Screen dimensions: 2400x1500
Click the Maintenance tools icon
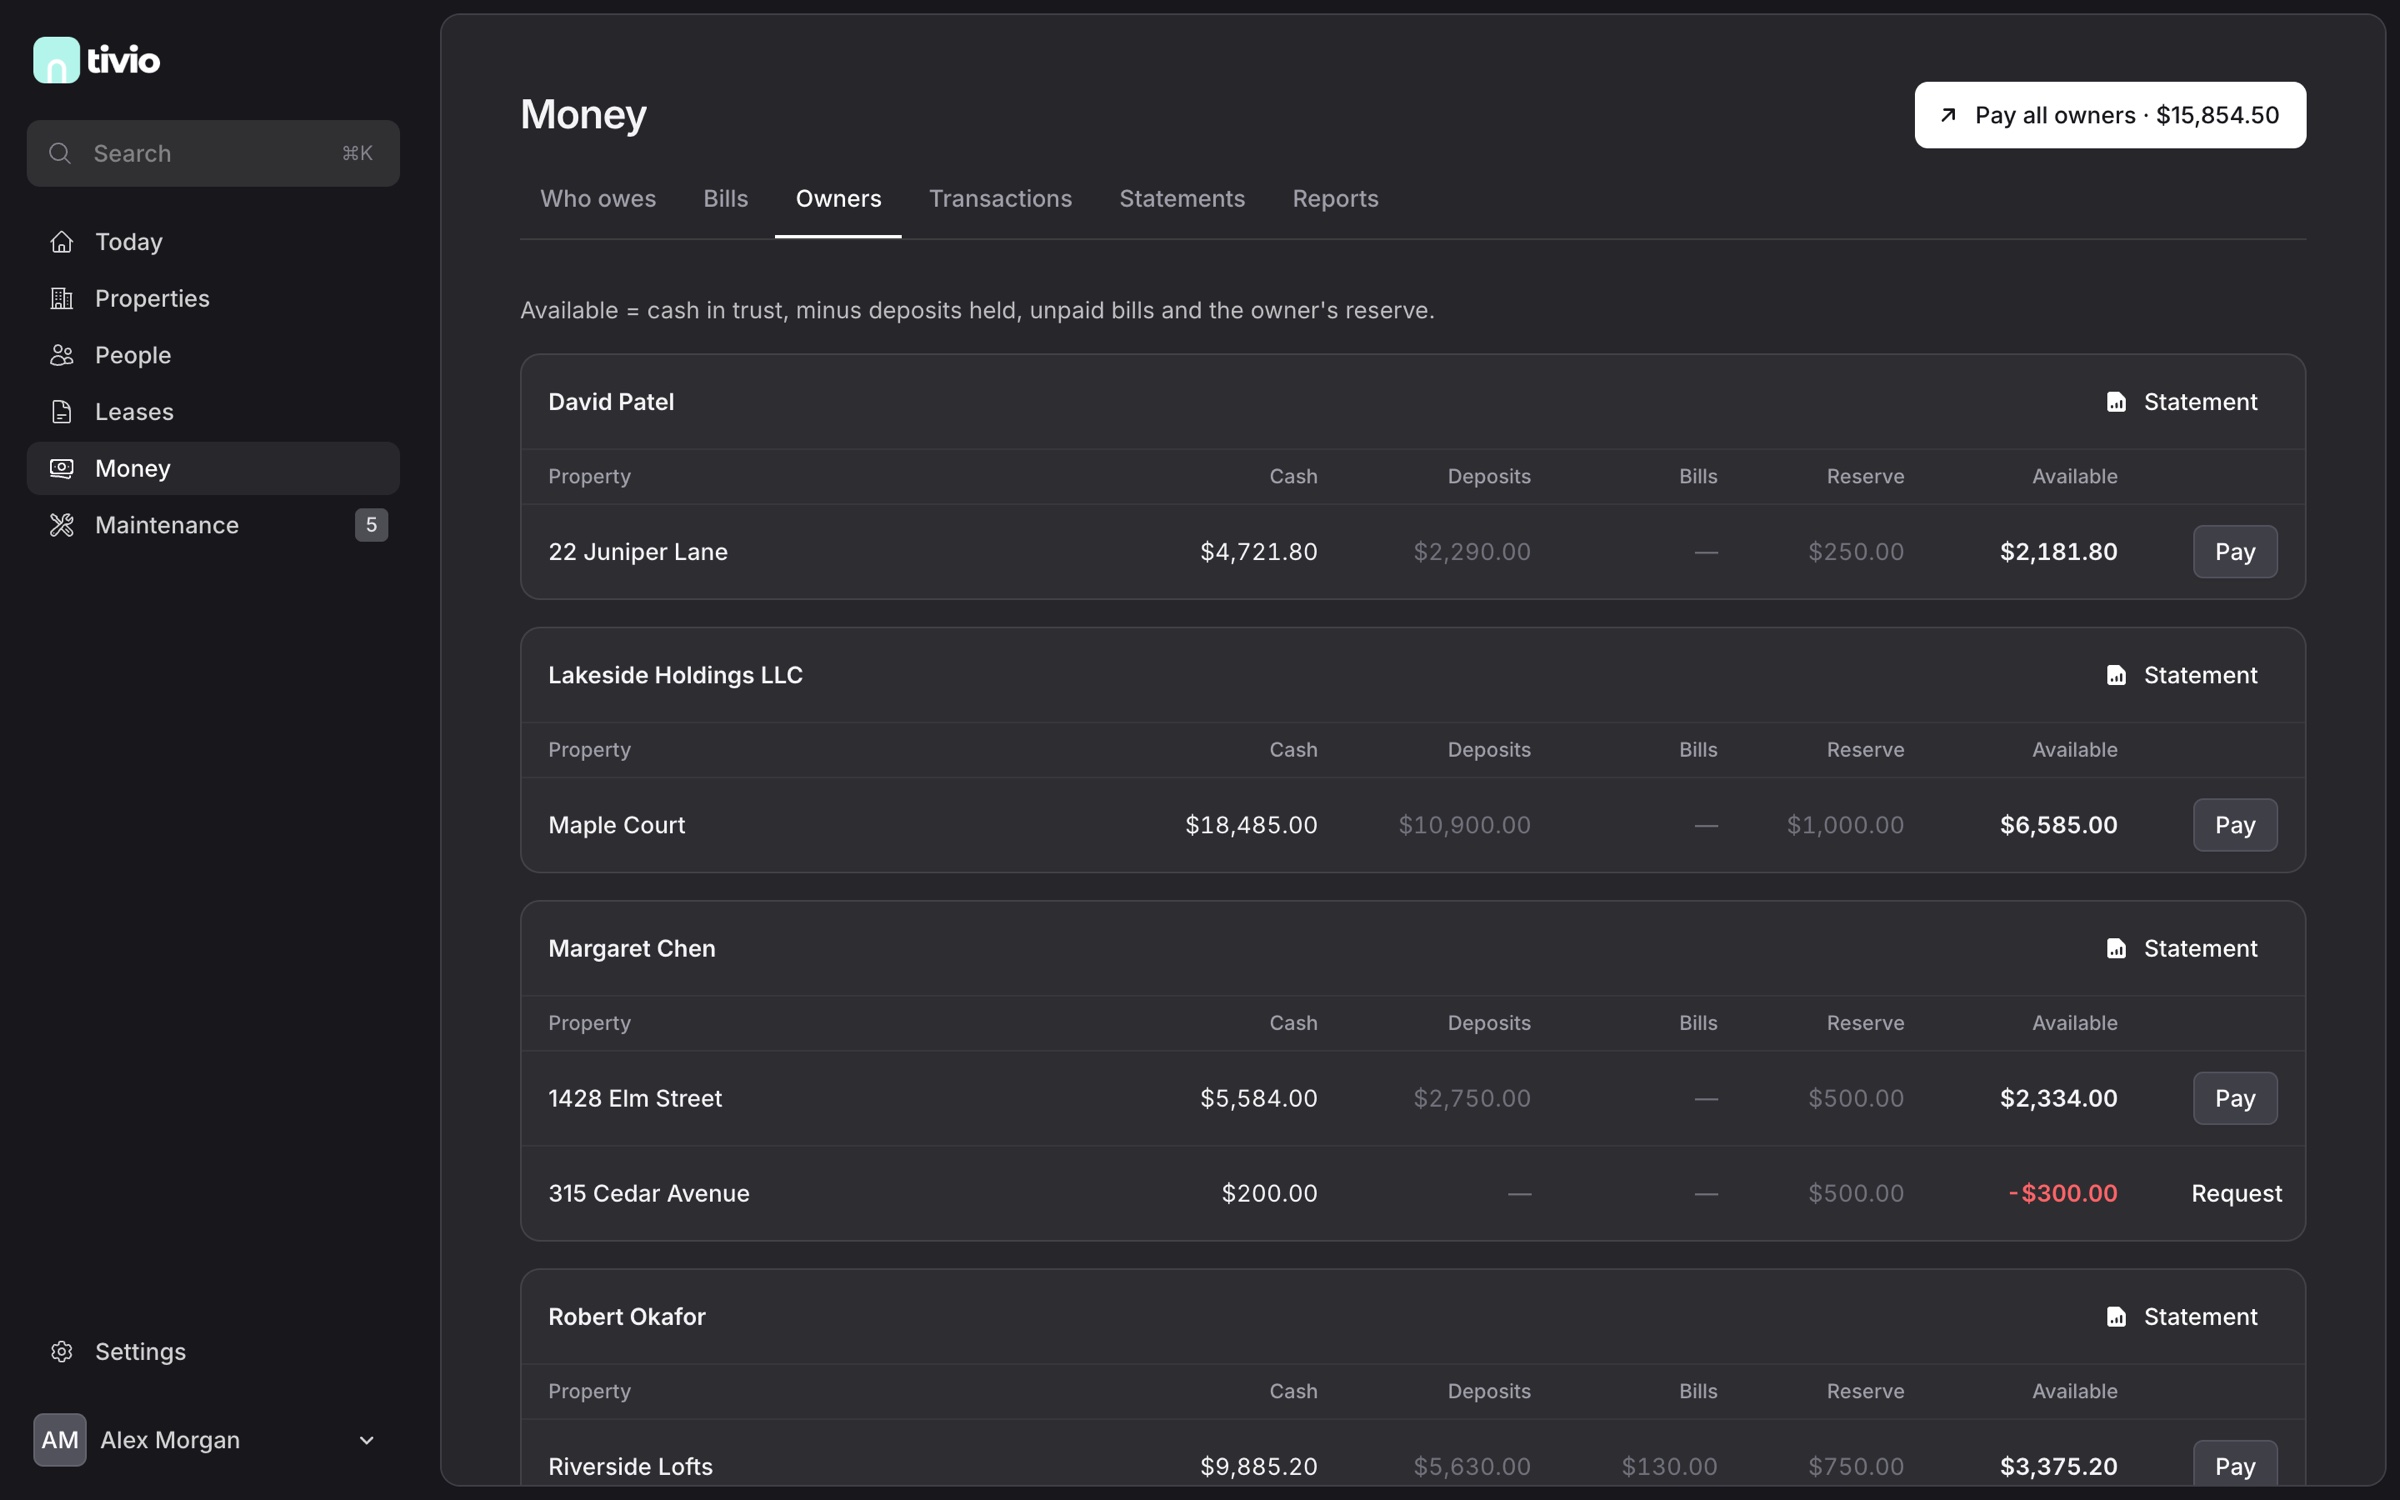coord(62,525)
